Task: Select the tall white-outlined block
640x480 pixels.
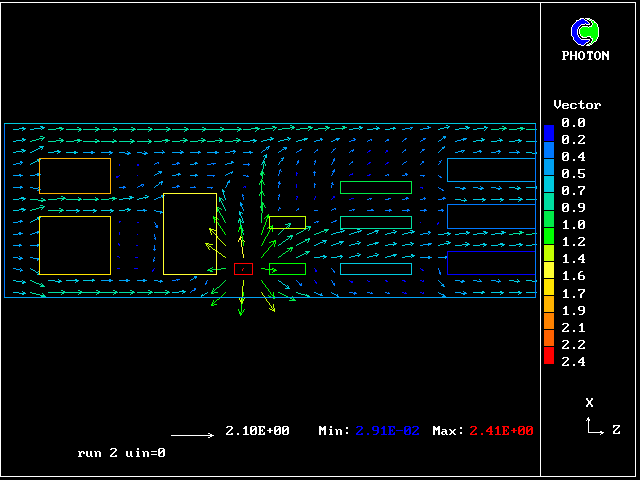Action: 189,234
